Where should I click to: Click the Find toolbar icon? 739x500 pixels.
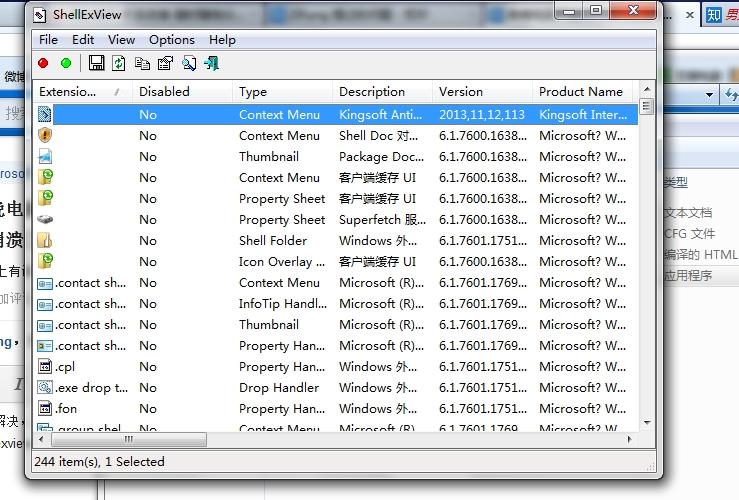(x=189, y=63)
